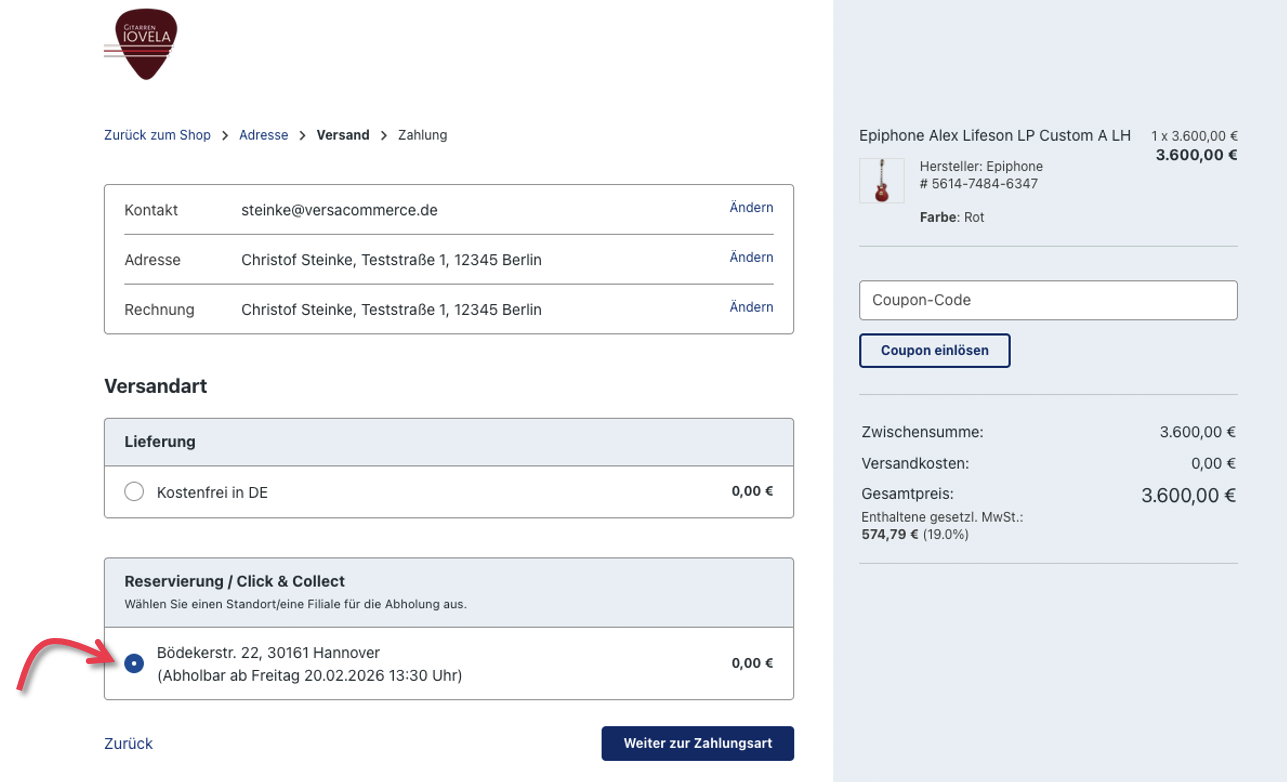
Task: Click the steinke@versacommerce.de contact email
Action: [339, 210]
